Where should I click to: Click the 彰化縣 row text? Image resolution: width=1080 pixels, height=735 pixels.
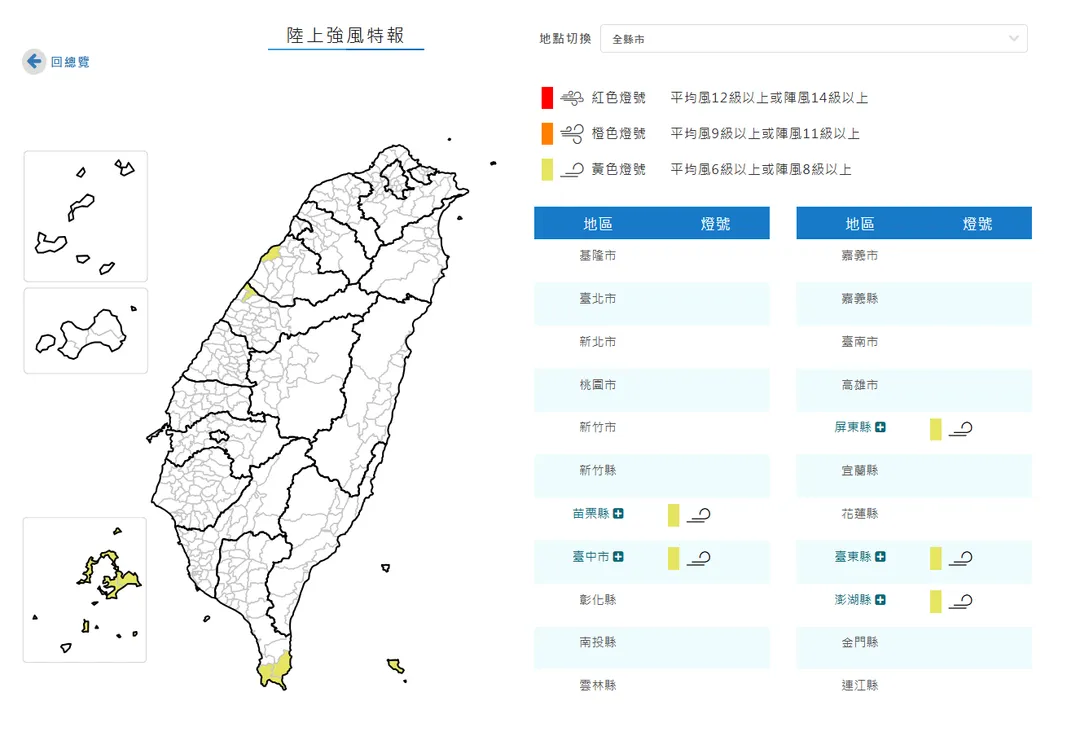click(598, 599)
